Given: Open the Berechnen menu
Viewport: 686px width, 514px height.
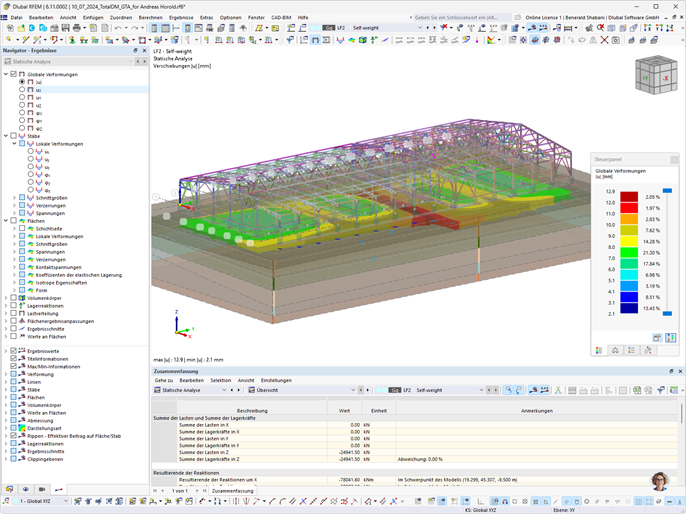Looking at the screenshot, I should pos(150,17).
